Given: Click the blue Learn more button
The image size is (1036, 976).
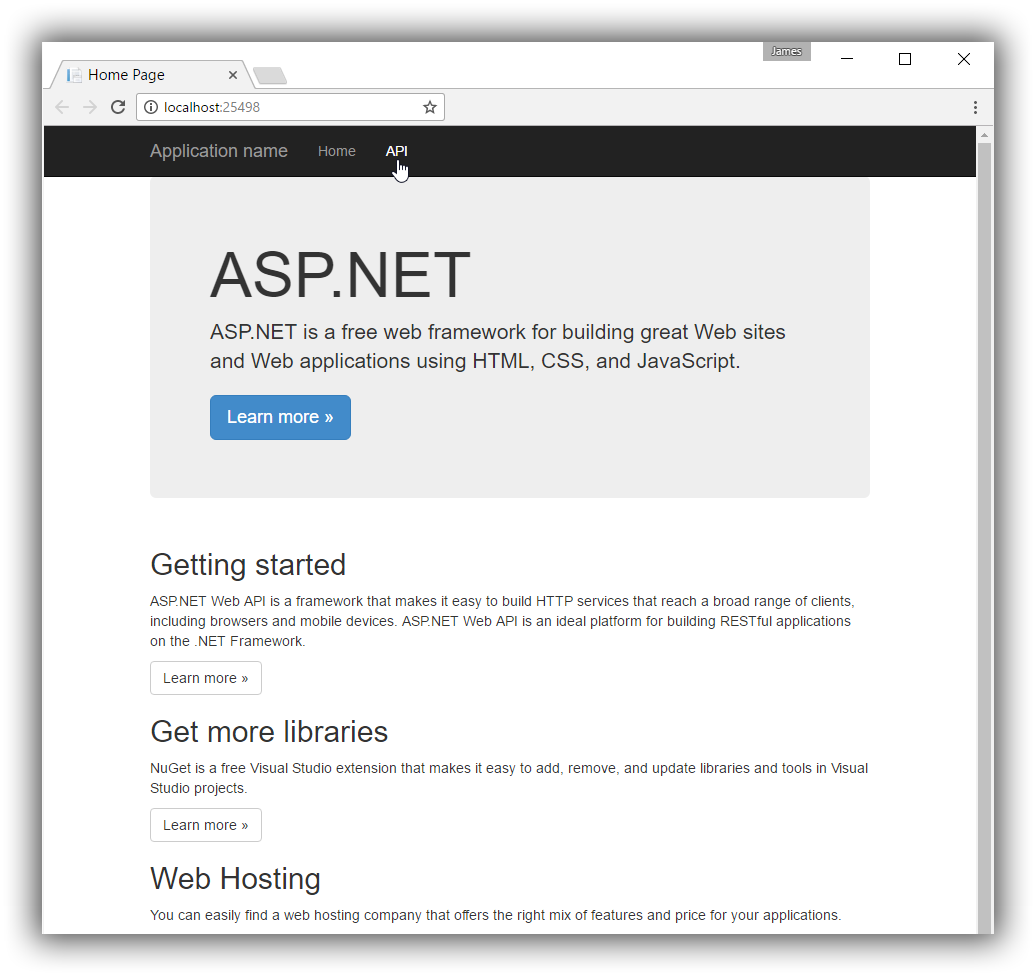Looking at the screenshot, I should click(280, 417).
